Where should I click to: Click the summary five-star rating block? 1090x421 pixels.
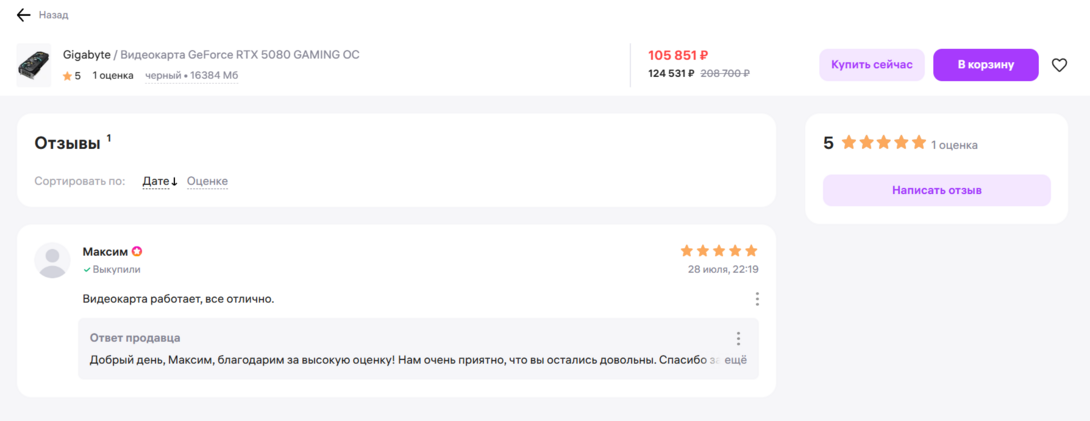[884, 143]
